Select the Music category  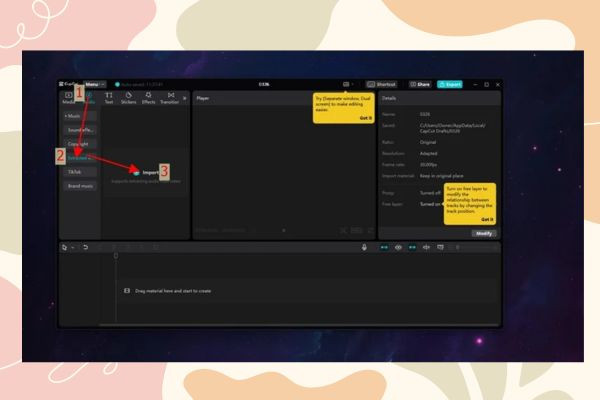[x=80, y=116]
